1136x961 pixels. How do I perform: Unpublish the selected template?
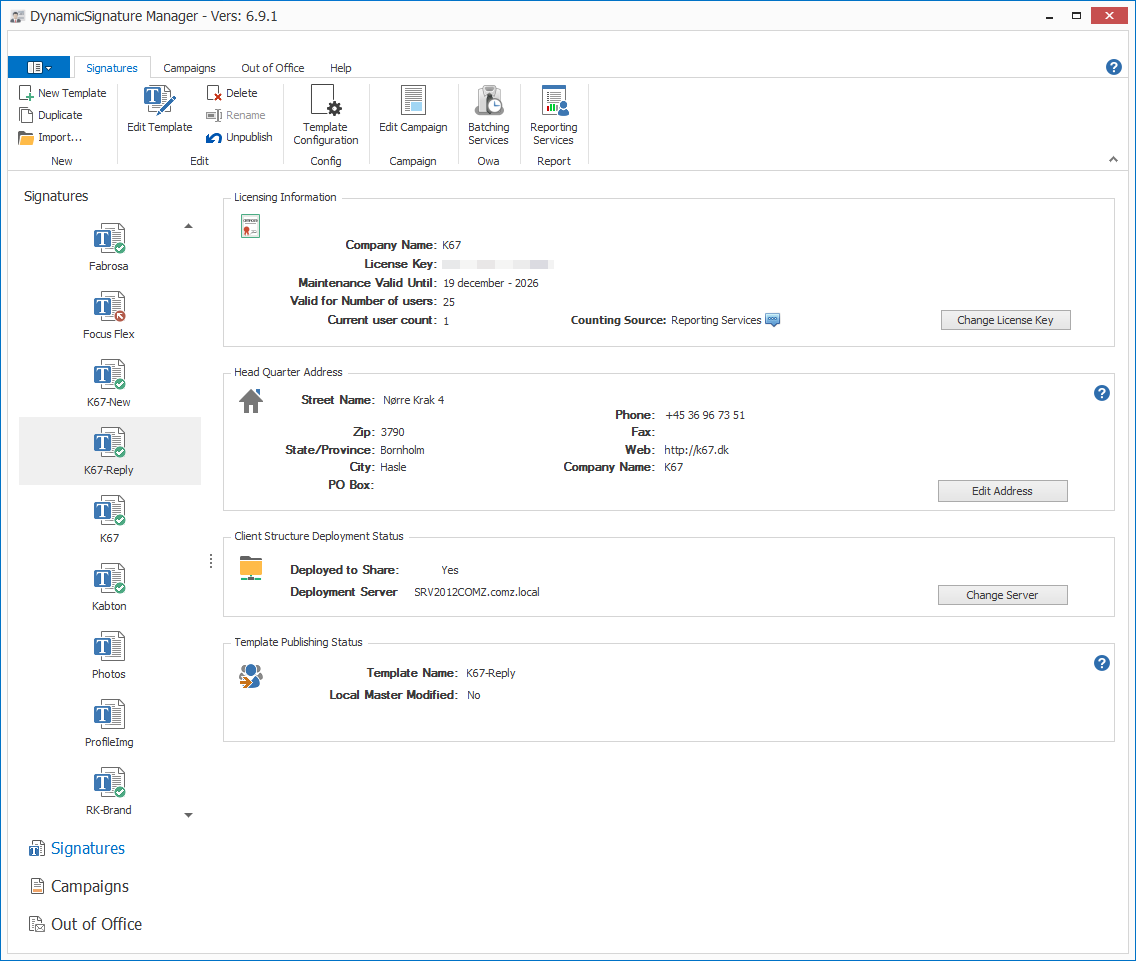(x=239, y=137)
